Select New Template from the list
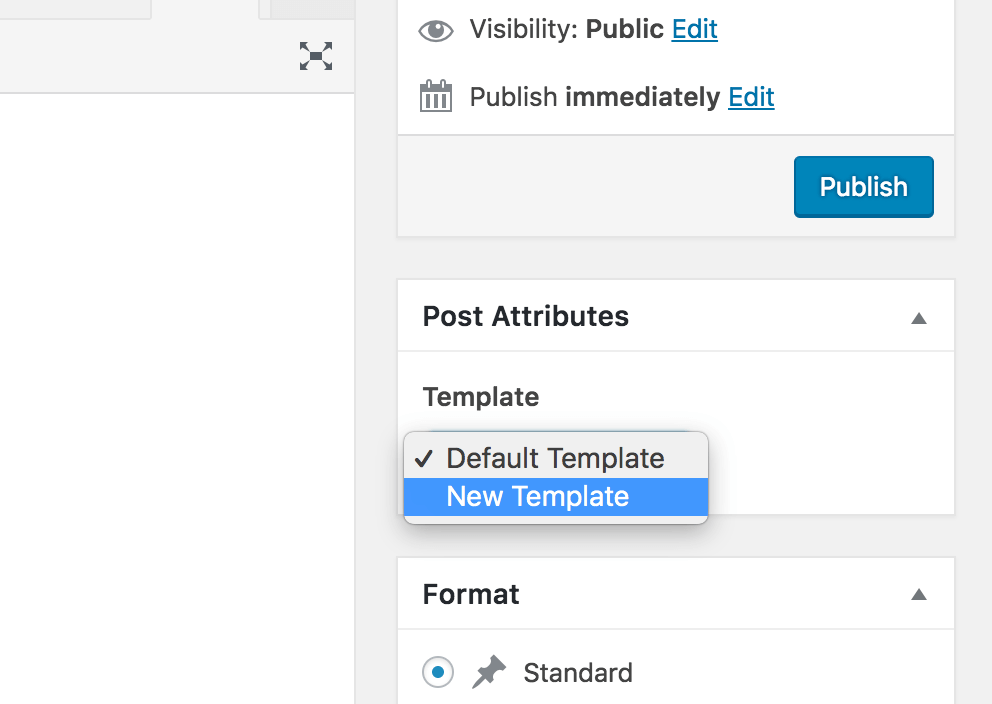This screenshot has width=992, height=704. (556, 496)
